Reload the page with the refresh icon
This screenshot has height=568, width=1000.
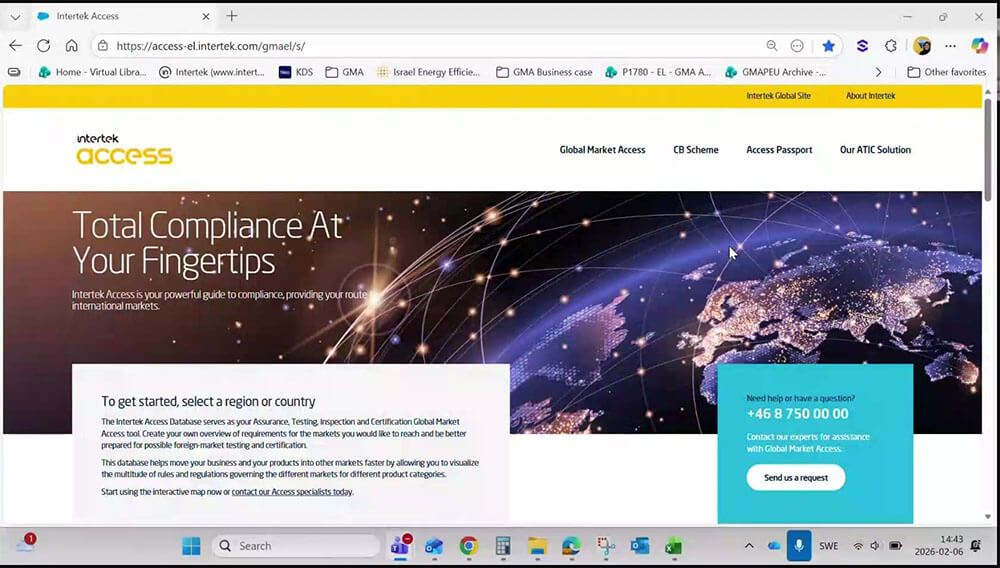point(43,45)
